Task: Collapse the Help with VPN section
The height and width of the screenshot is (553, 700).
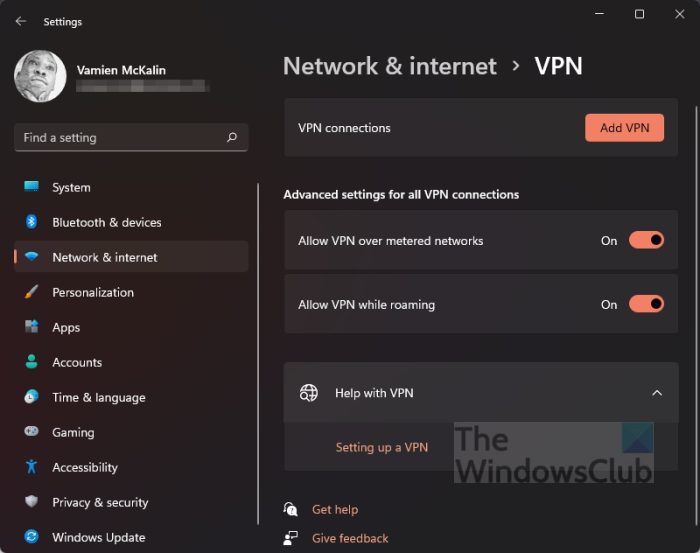Action: 657,393
